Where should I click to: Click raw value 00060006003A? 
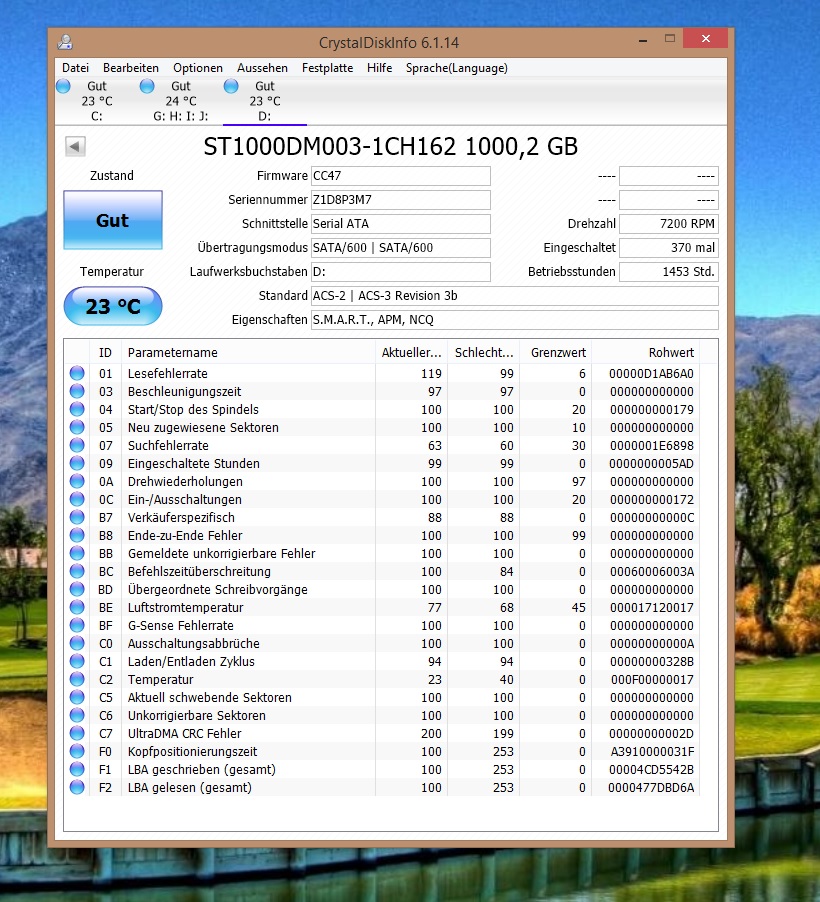[x=652, y=571]
